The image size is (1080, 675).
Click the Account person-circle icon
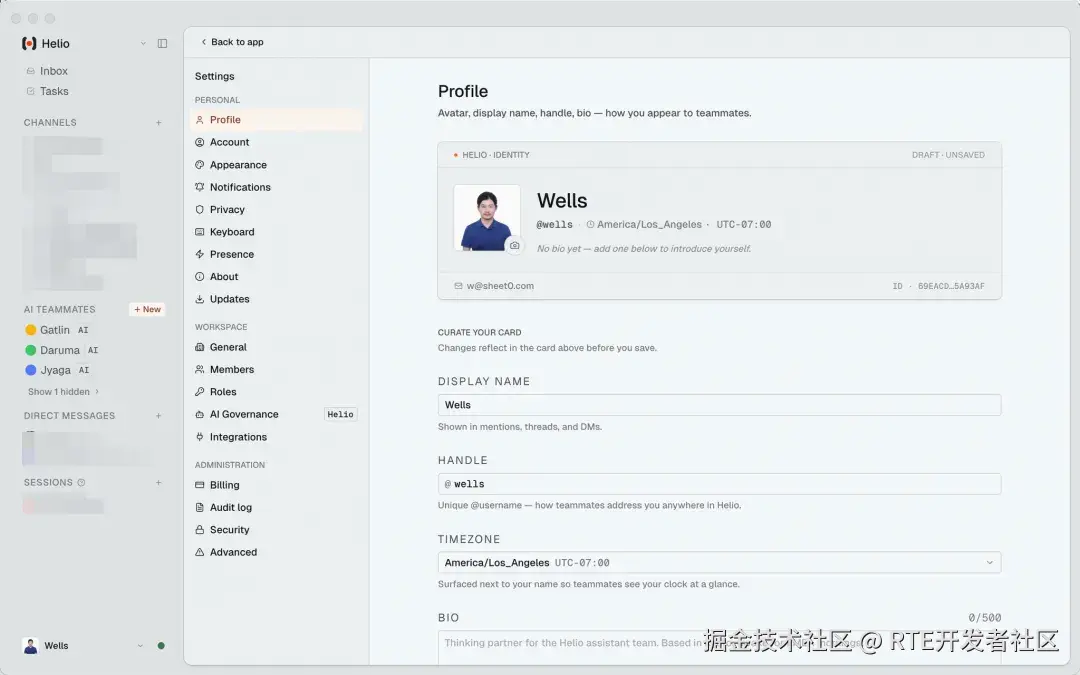[x=200, y=142]
